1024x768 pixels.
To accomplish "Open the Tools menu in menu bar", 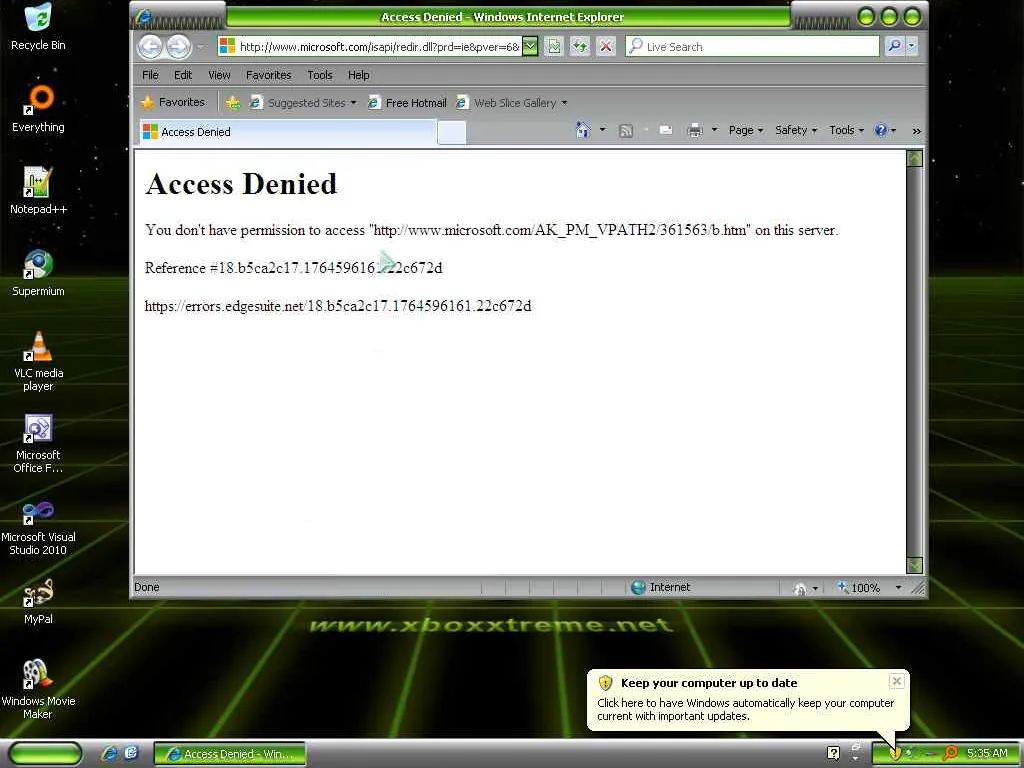I will [x=320, y=75].
